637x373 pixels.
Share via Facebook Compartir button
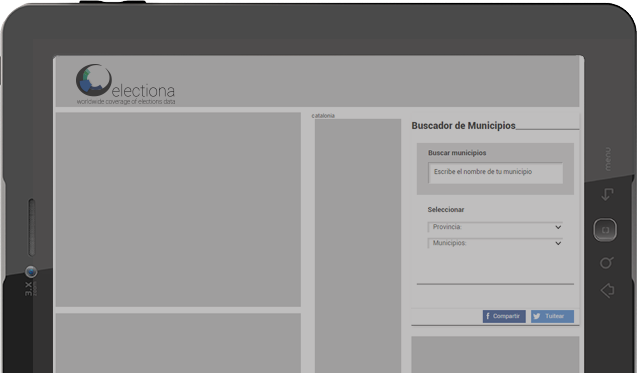click(x=504, y=316)
